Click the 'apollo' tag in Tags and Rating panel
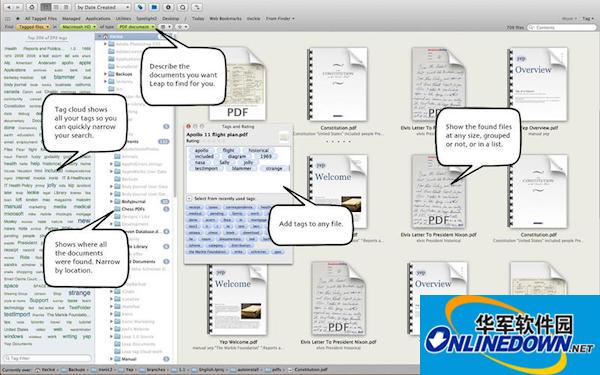The image size is (600, 375). pos(202,150)
